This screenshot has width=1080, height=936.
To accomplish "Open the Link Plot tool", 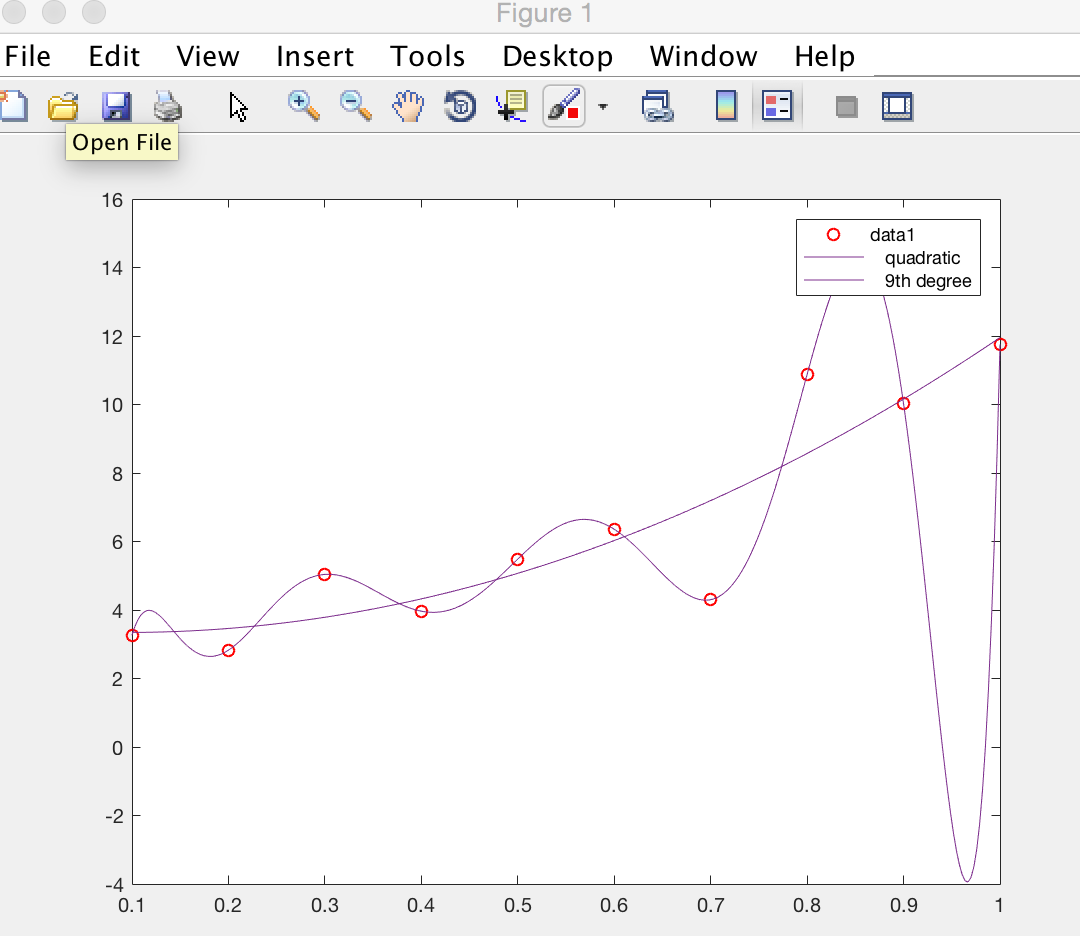I will (659, 106).
